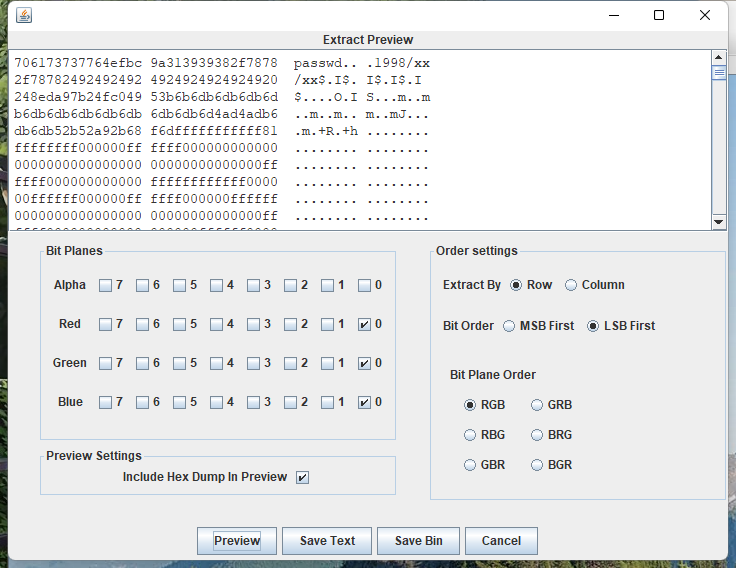Select BRG bit plane order
736x568 pixels.
pos(537,435)
